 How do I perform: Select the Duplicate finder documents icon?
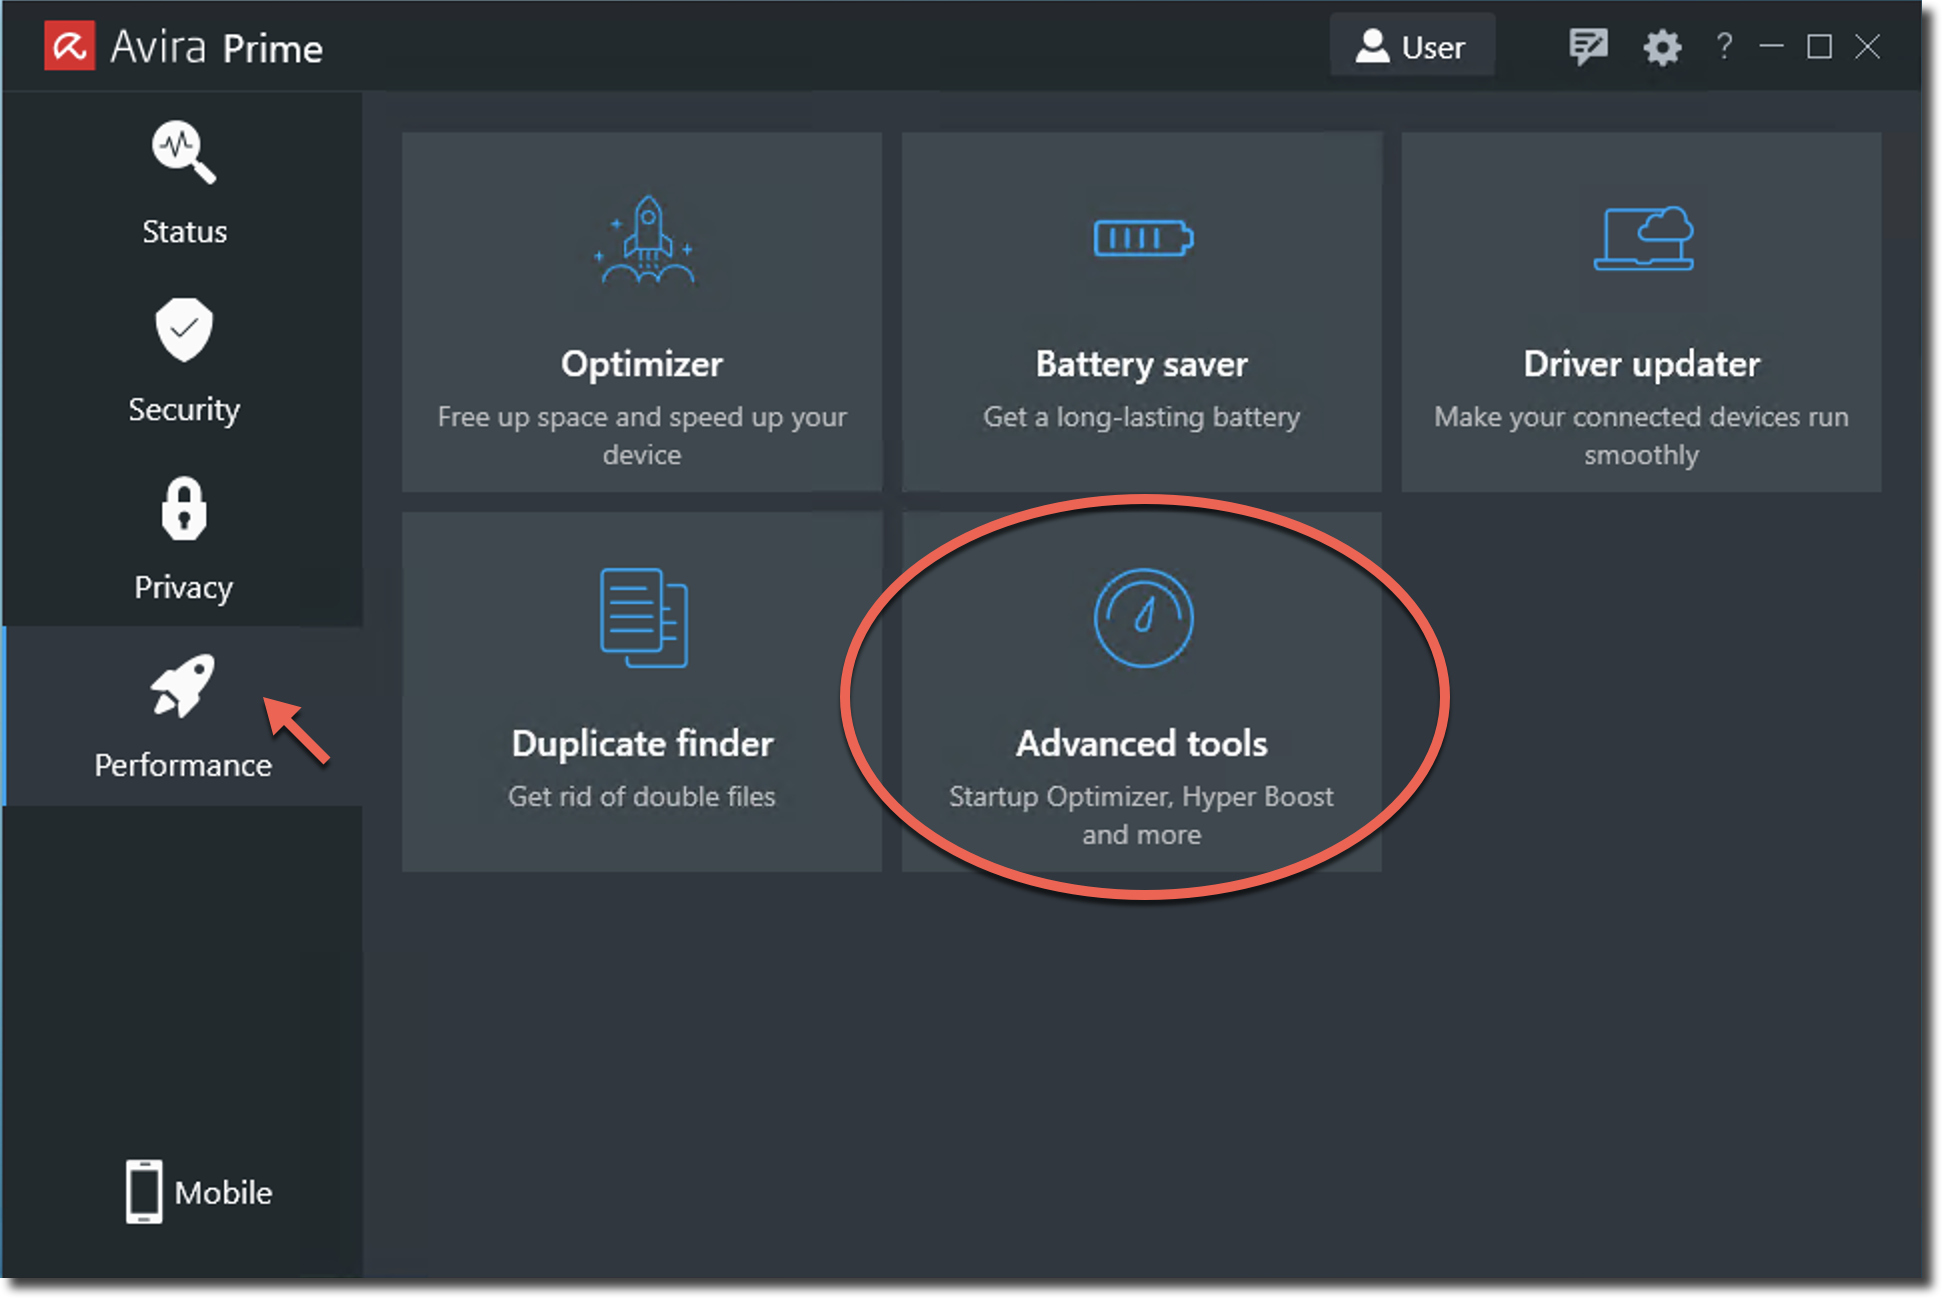click(x=641, y=618)
